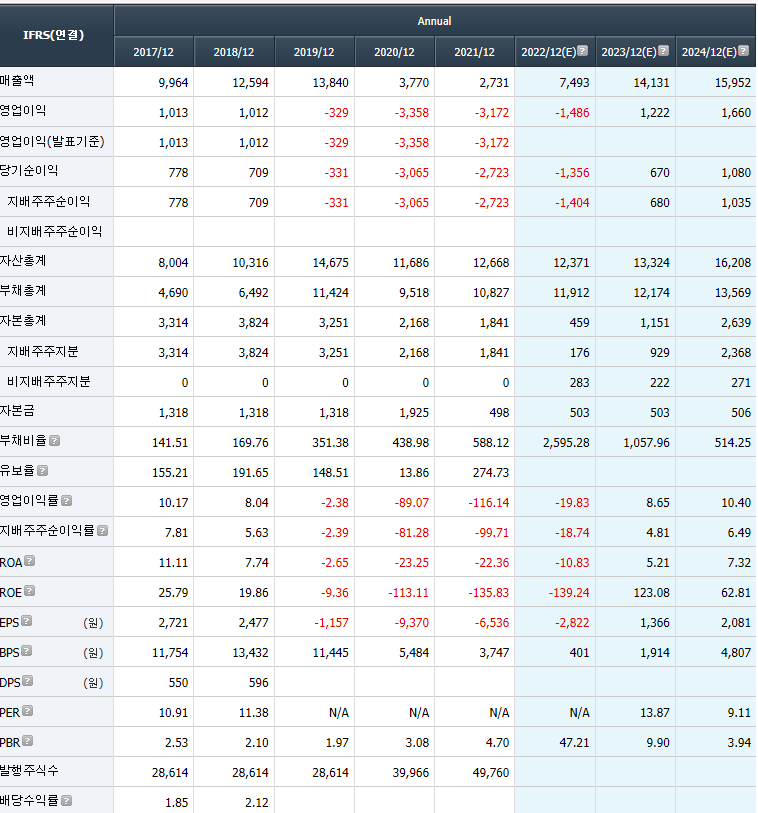Click the 지배주주순이익 estimate -1,404

[x=572, y=203]
